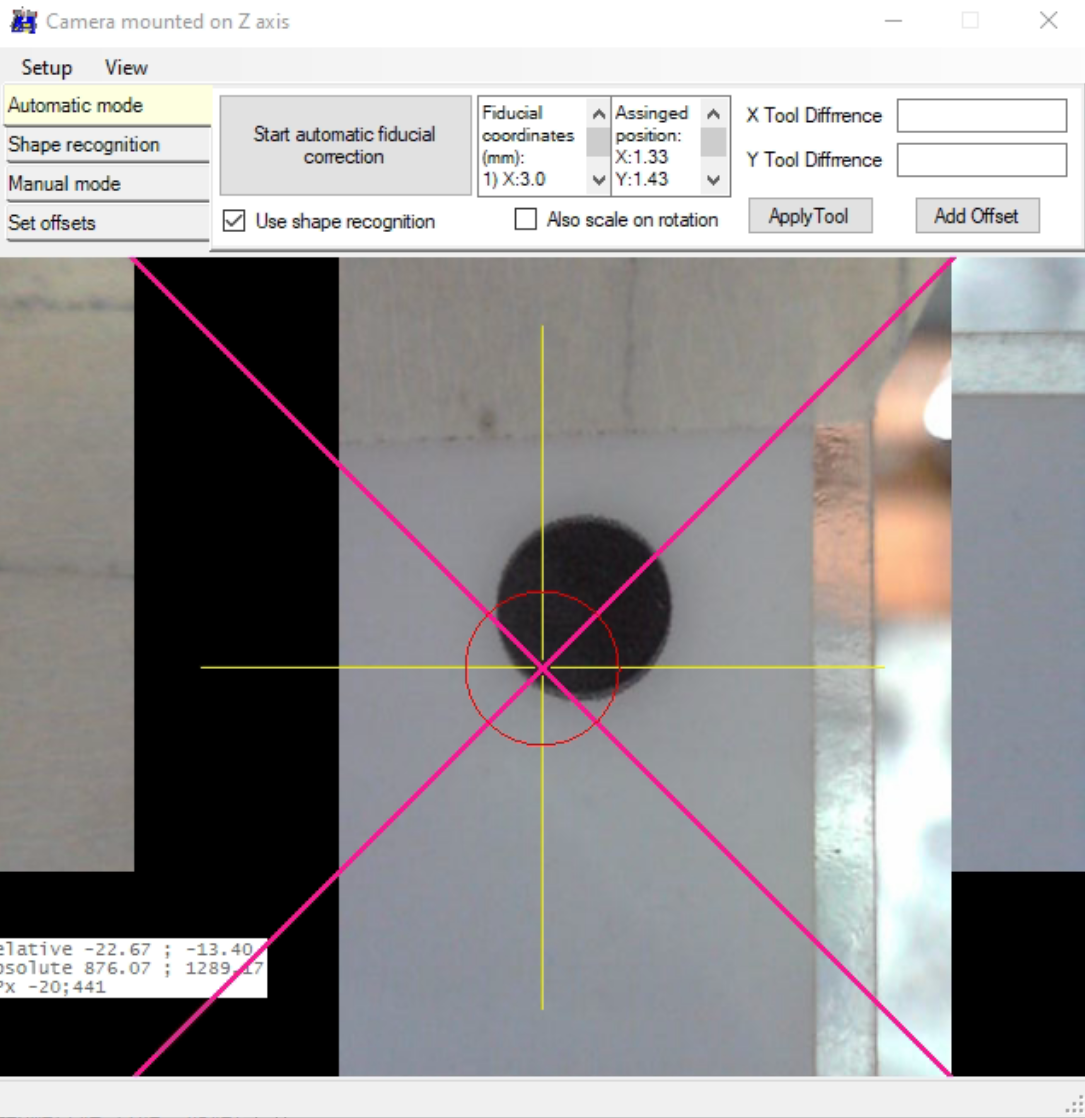The image size is (1085, 1118).
Task: Open the Setup menu
Action: (47, 68)
